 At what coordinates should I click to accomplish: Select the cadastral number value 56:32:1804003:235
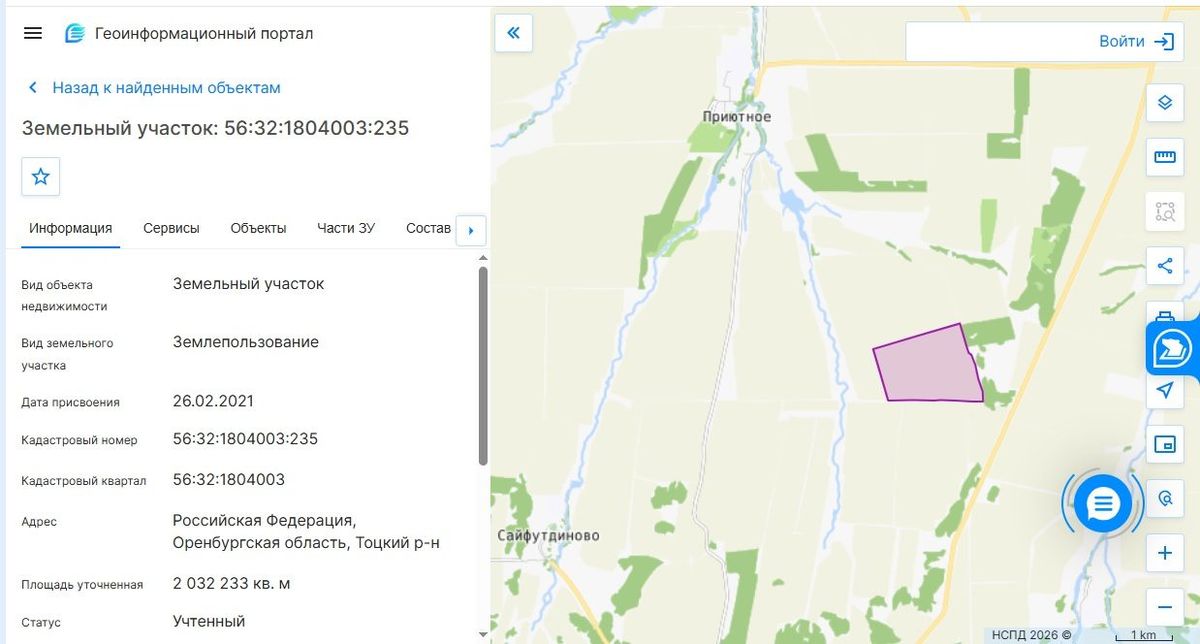(x=245, y=439)
